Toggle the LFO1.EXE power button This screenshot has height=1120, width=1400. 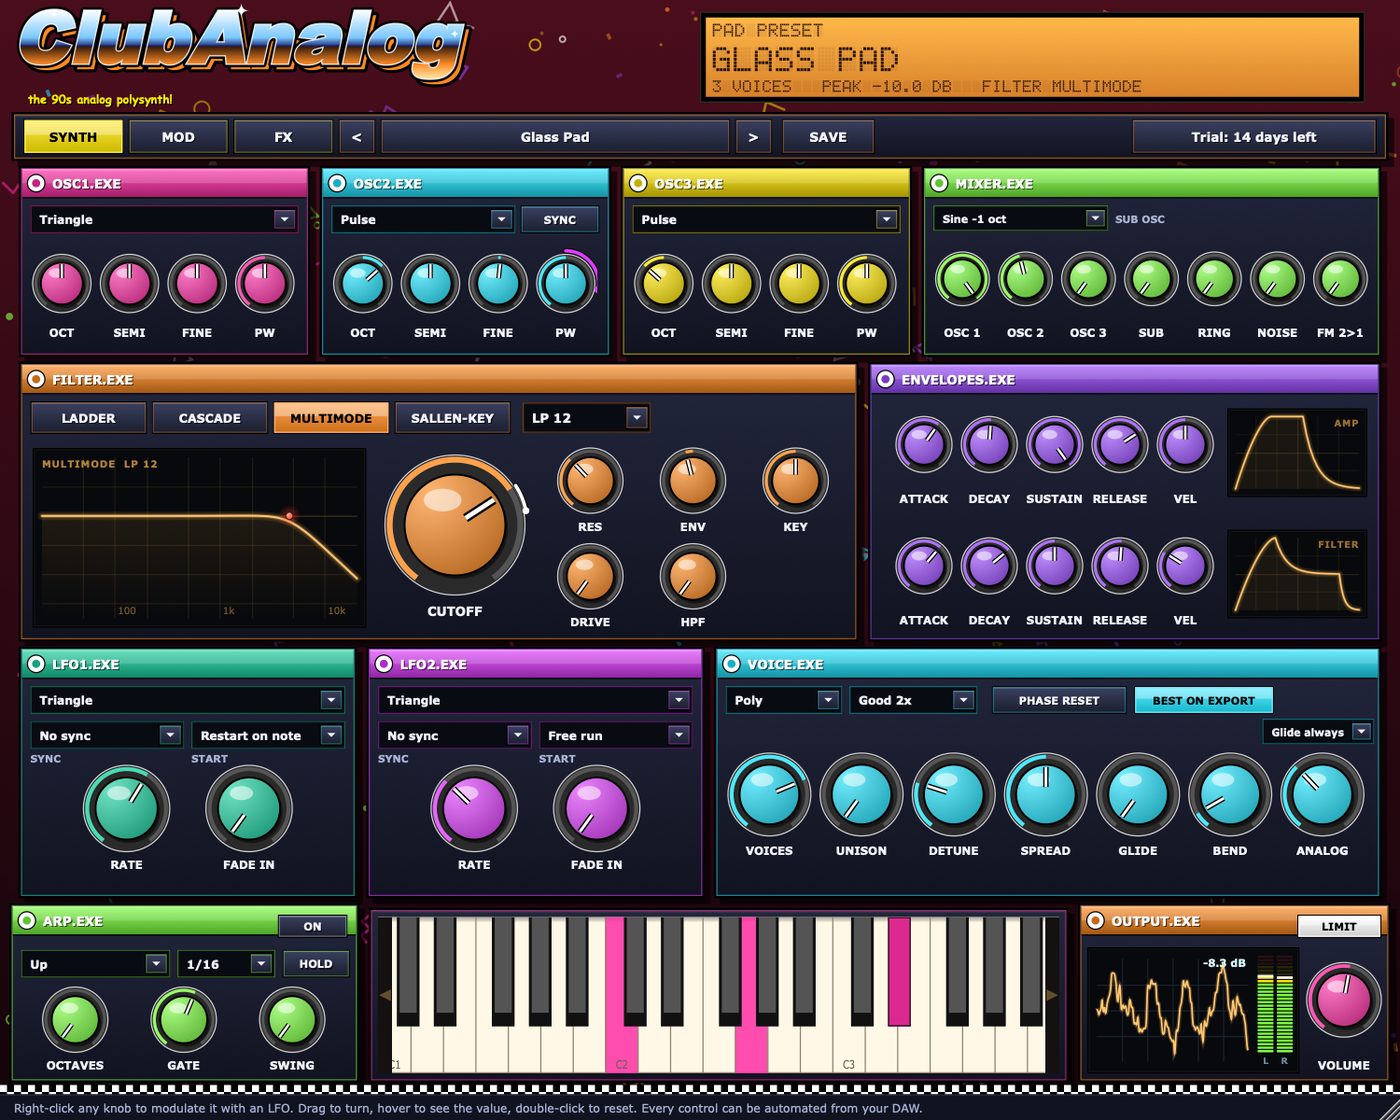pyautogui.click(x=37, y=663)
